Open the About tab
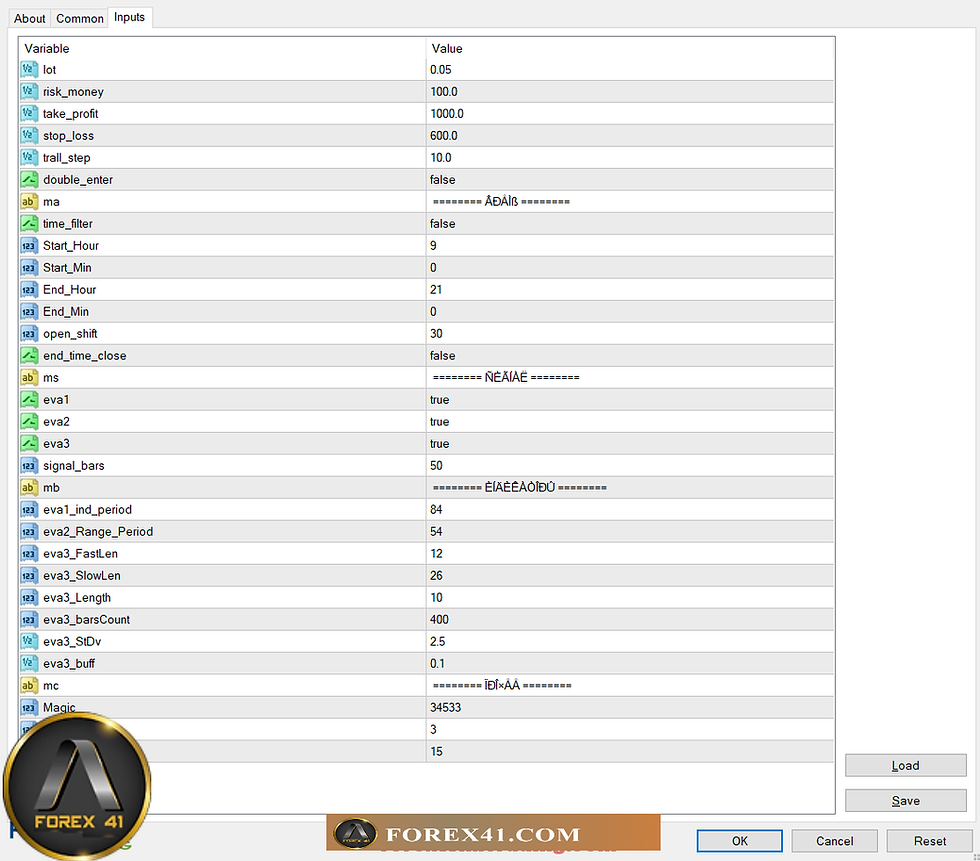 coord(29,18)
